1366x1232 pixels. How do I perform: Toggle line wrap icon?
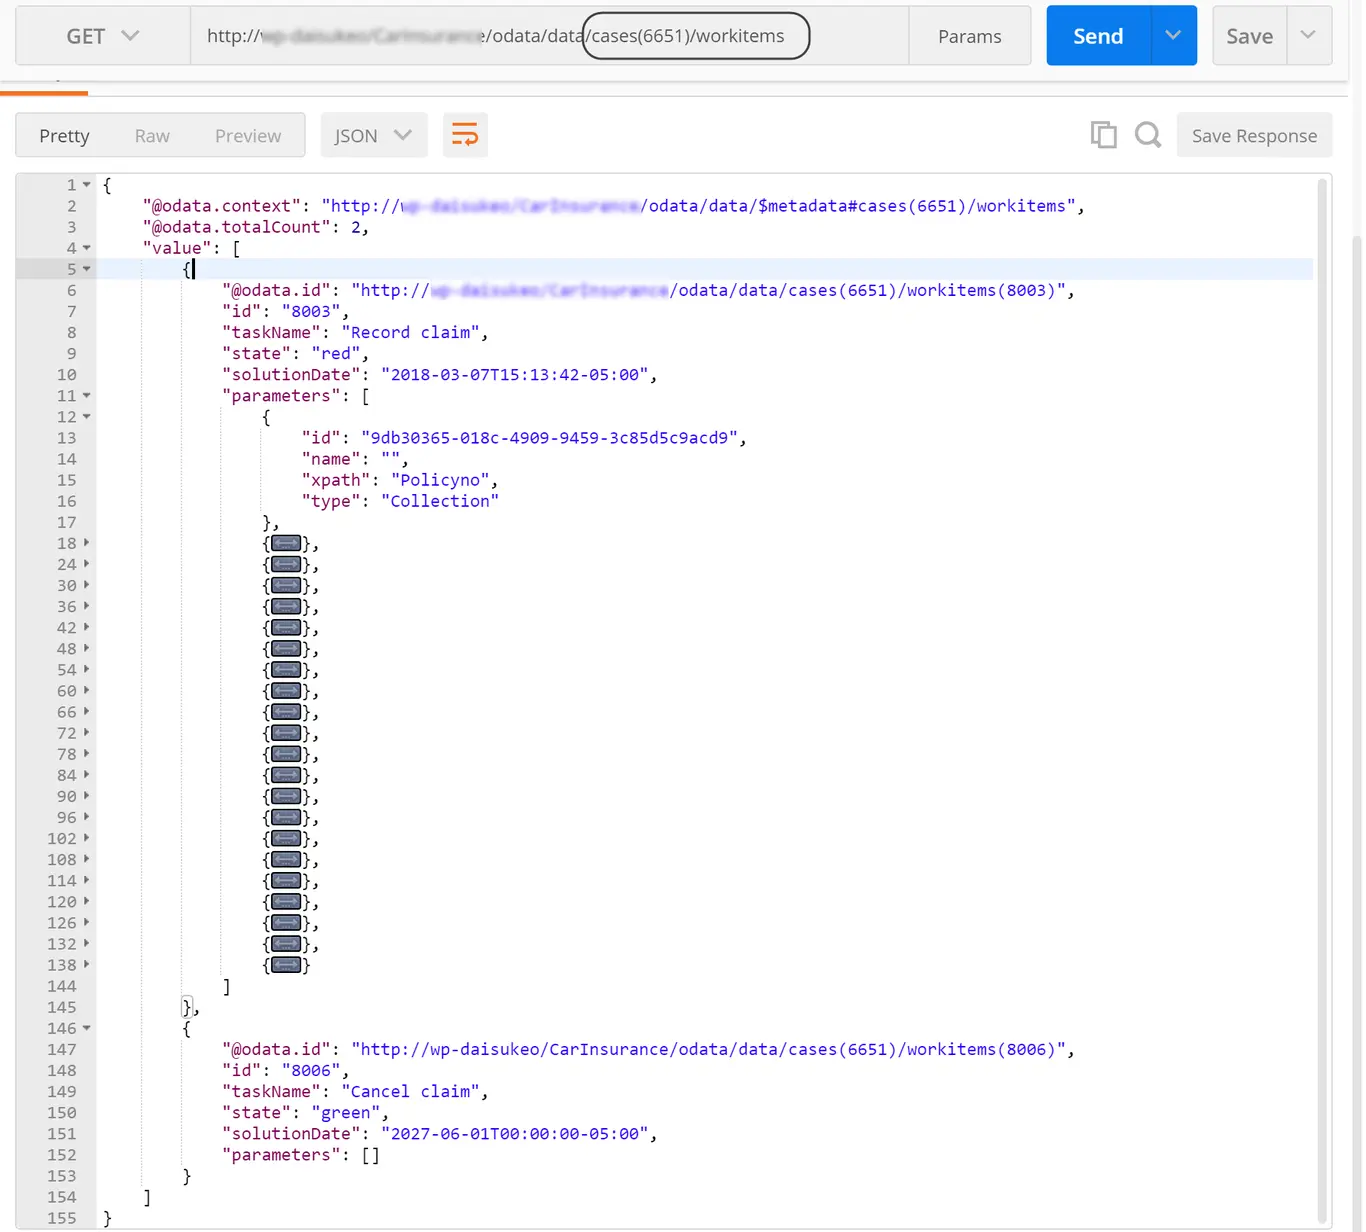pyautogui.click(x=465, y=135)
